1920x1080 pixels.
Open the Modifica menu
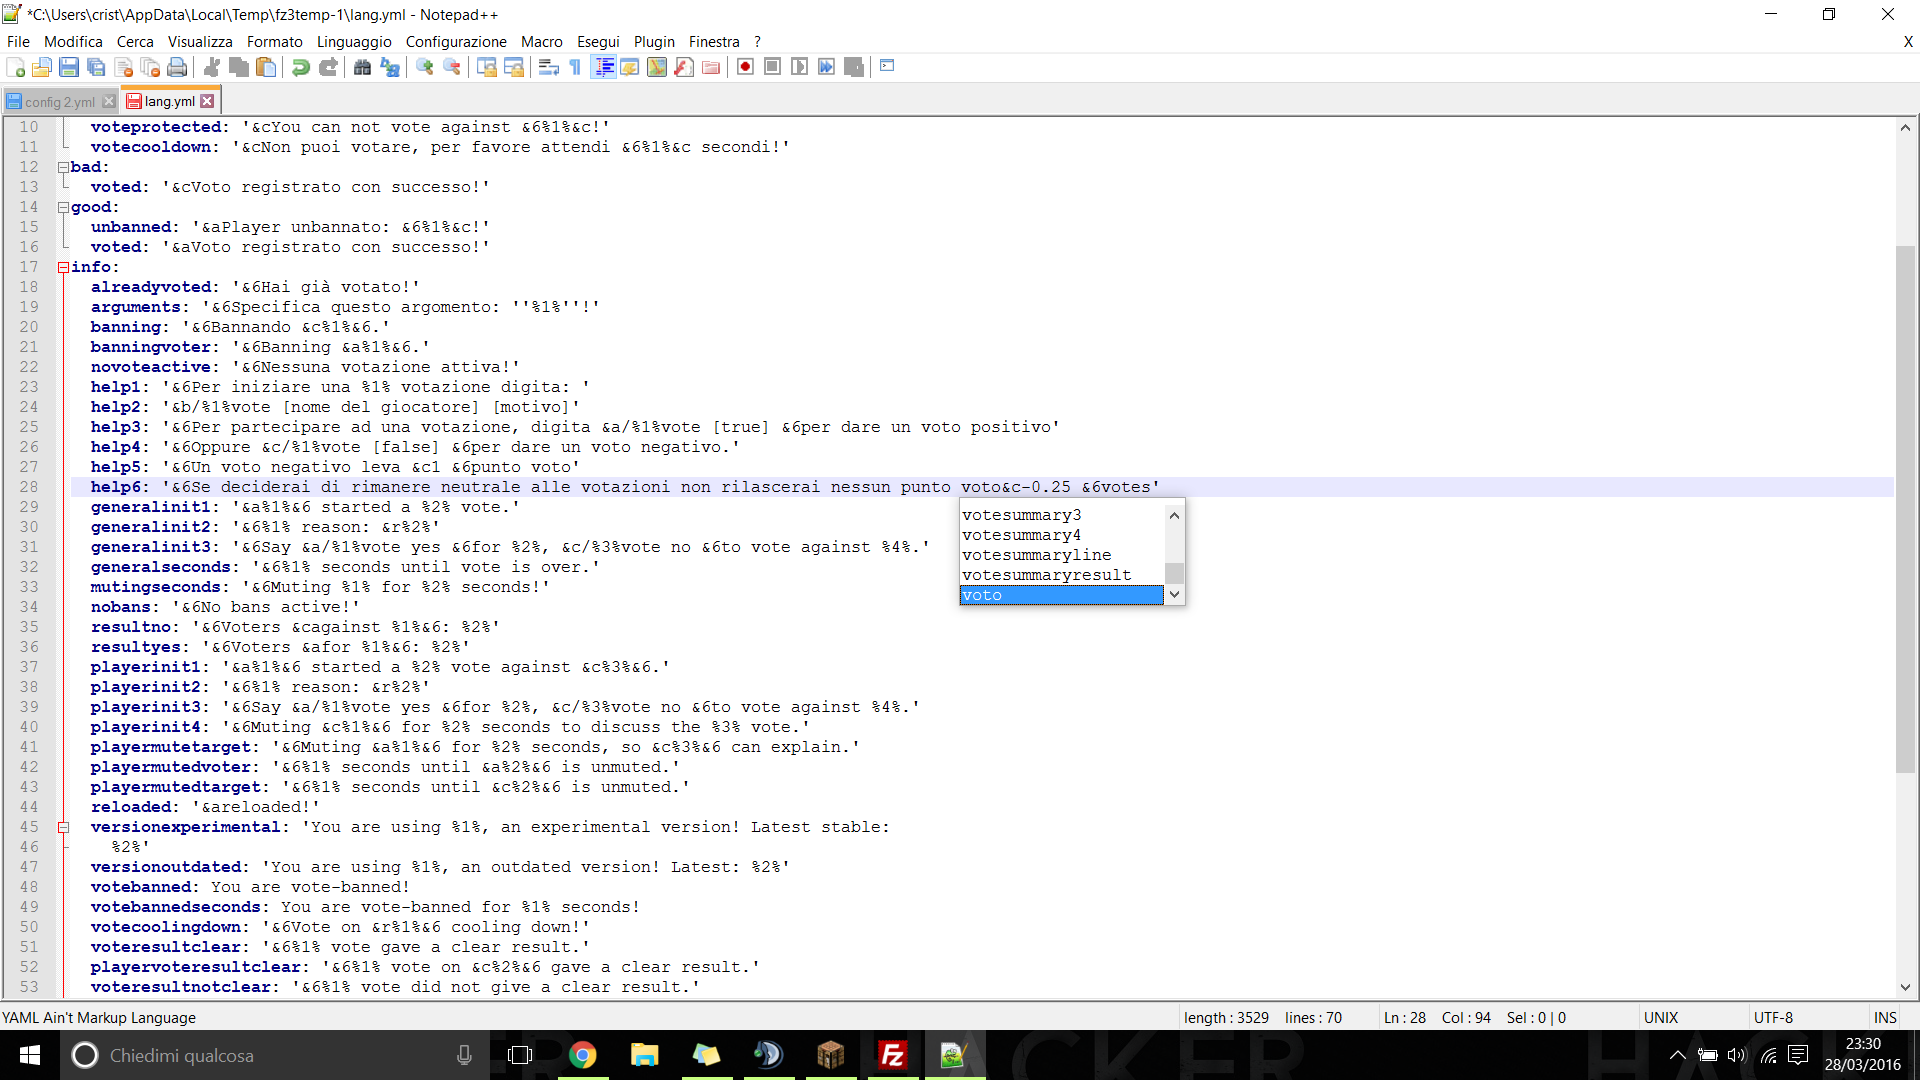tap(73, 42)
